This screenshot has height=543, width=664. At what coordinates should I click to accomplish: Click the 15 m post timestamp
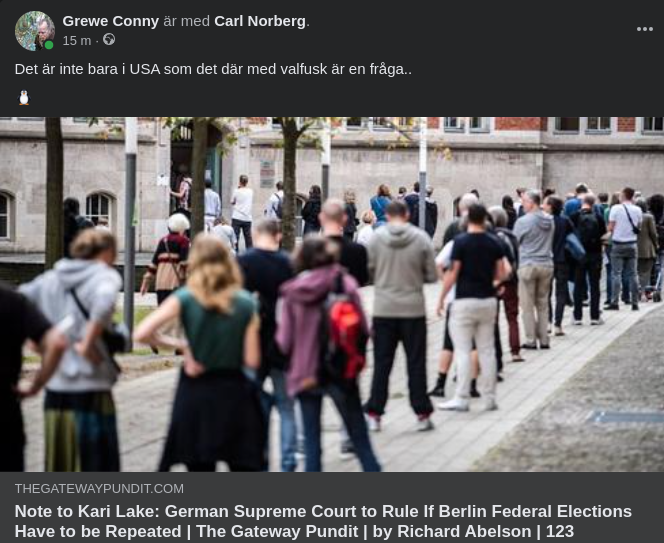[x=77, y=41]
